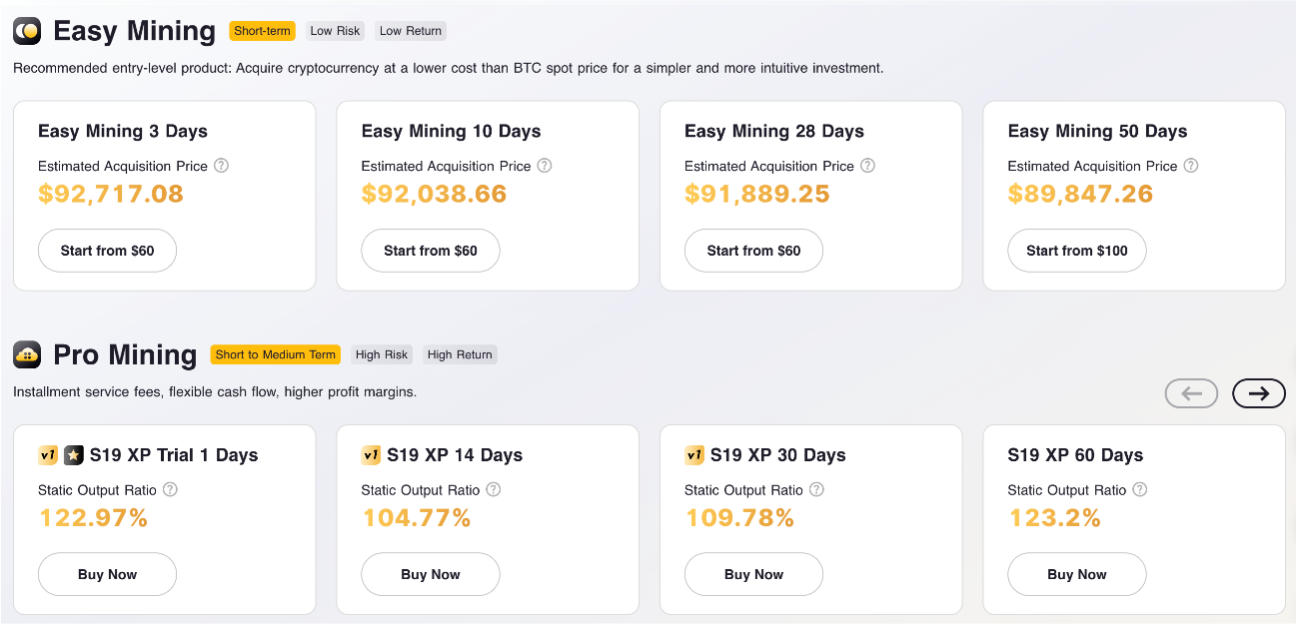1298x626 pixels.
Task: Click Start from $60 on Easy Mining 3 Days
Action: coord(107,250)
